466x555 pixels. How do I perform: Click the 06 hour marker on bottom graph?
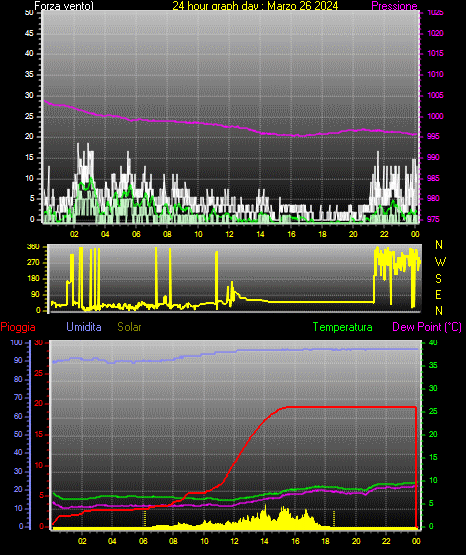143,541
